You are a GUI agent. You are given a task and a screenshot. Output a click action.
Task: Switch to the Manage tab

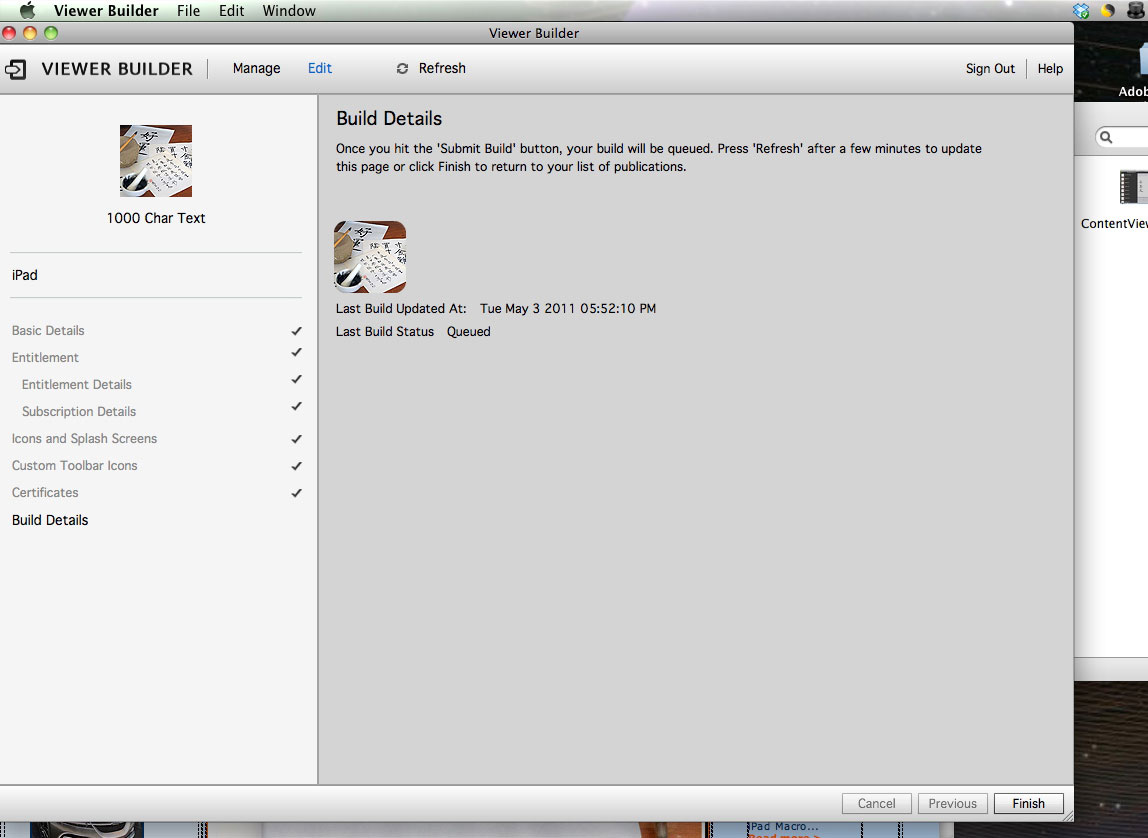click(256, 68)
